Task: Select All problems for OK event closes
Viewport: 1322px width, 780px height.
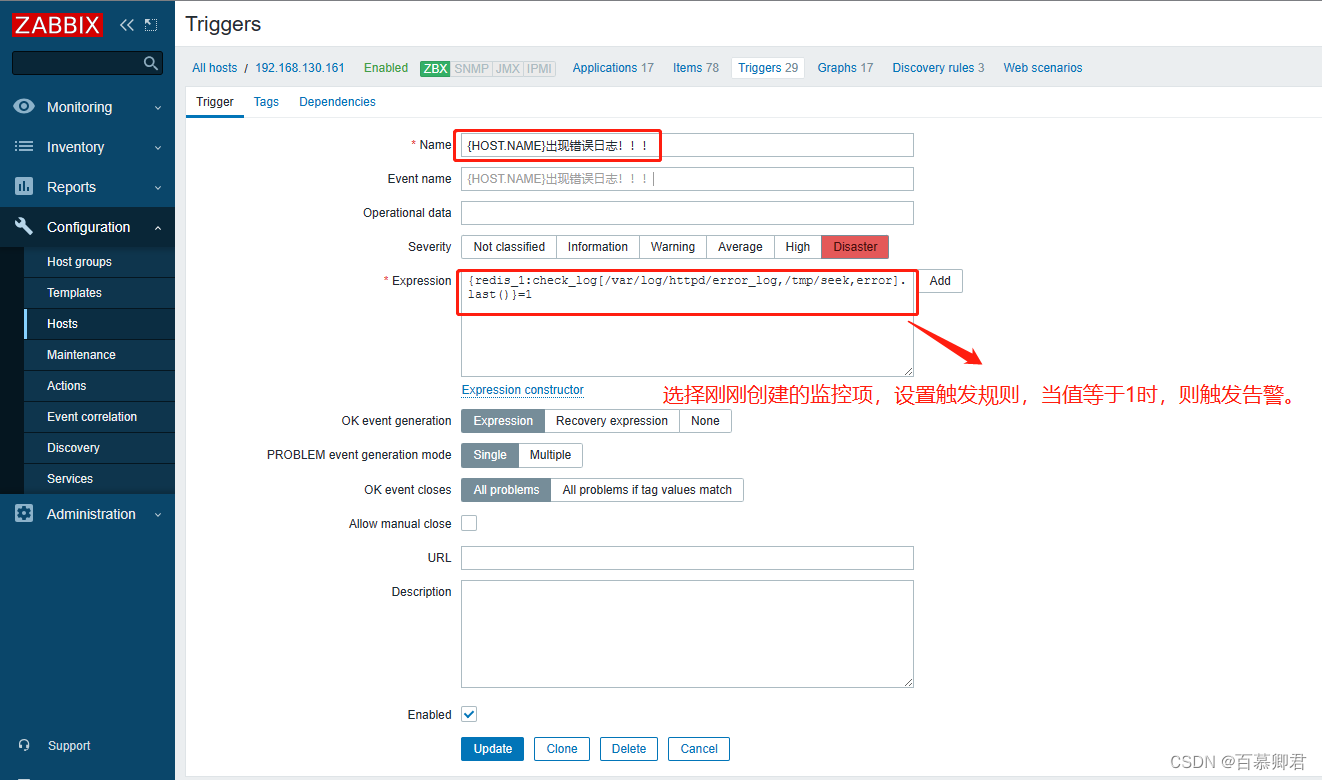Action: (506, 490)
